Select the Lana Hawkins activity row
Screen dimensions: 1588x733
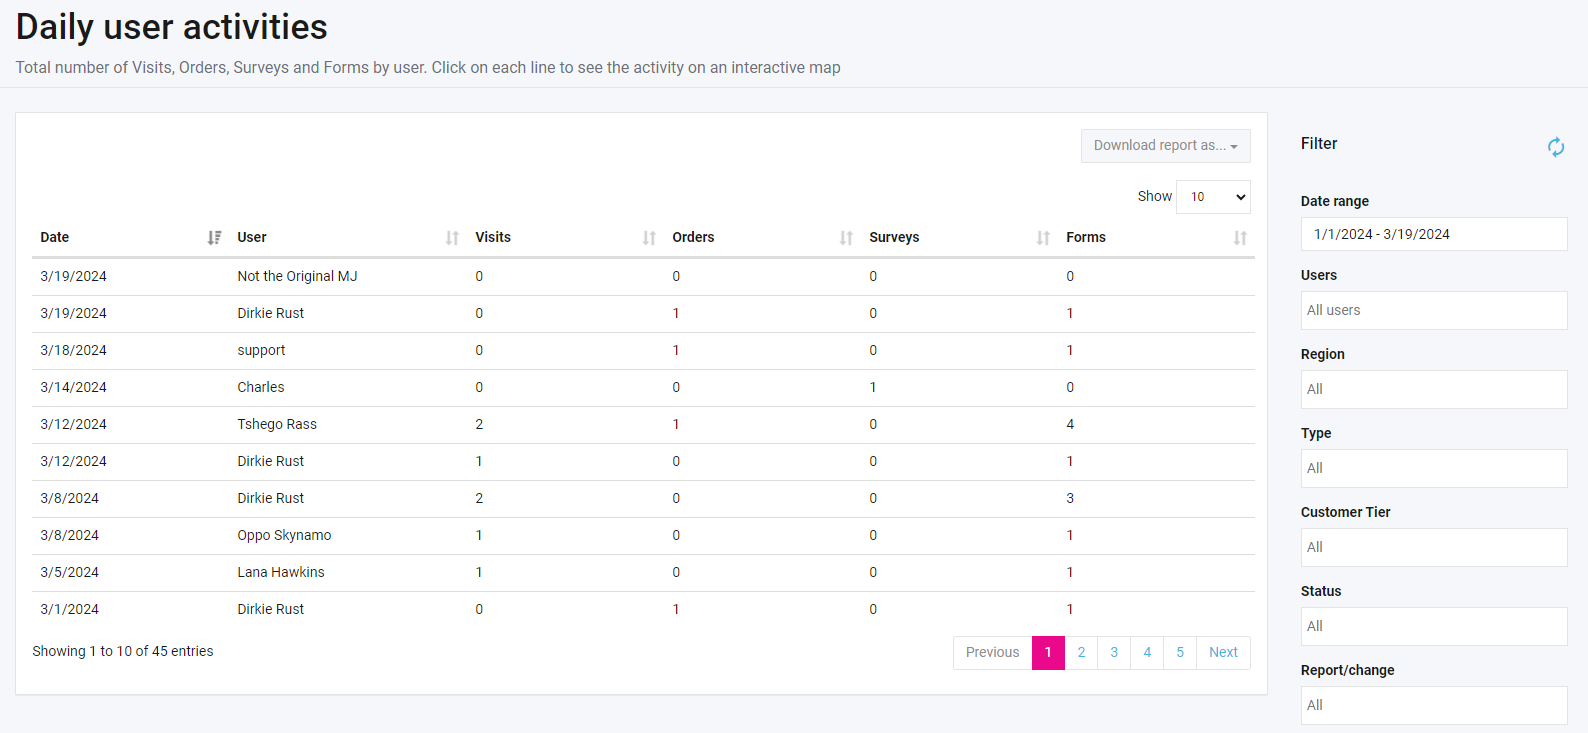click(x=281, y=573)
